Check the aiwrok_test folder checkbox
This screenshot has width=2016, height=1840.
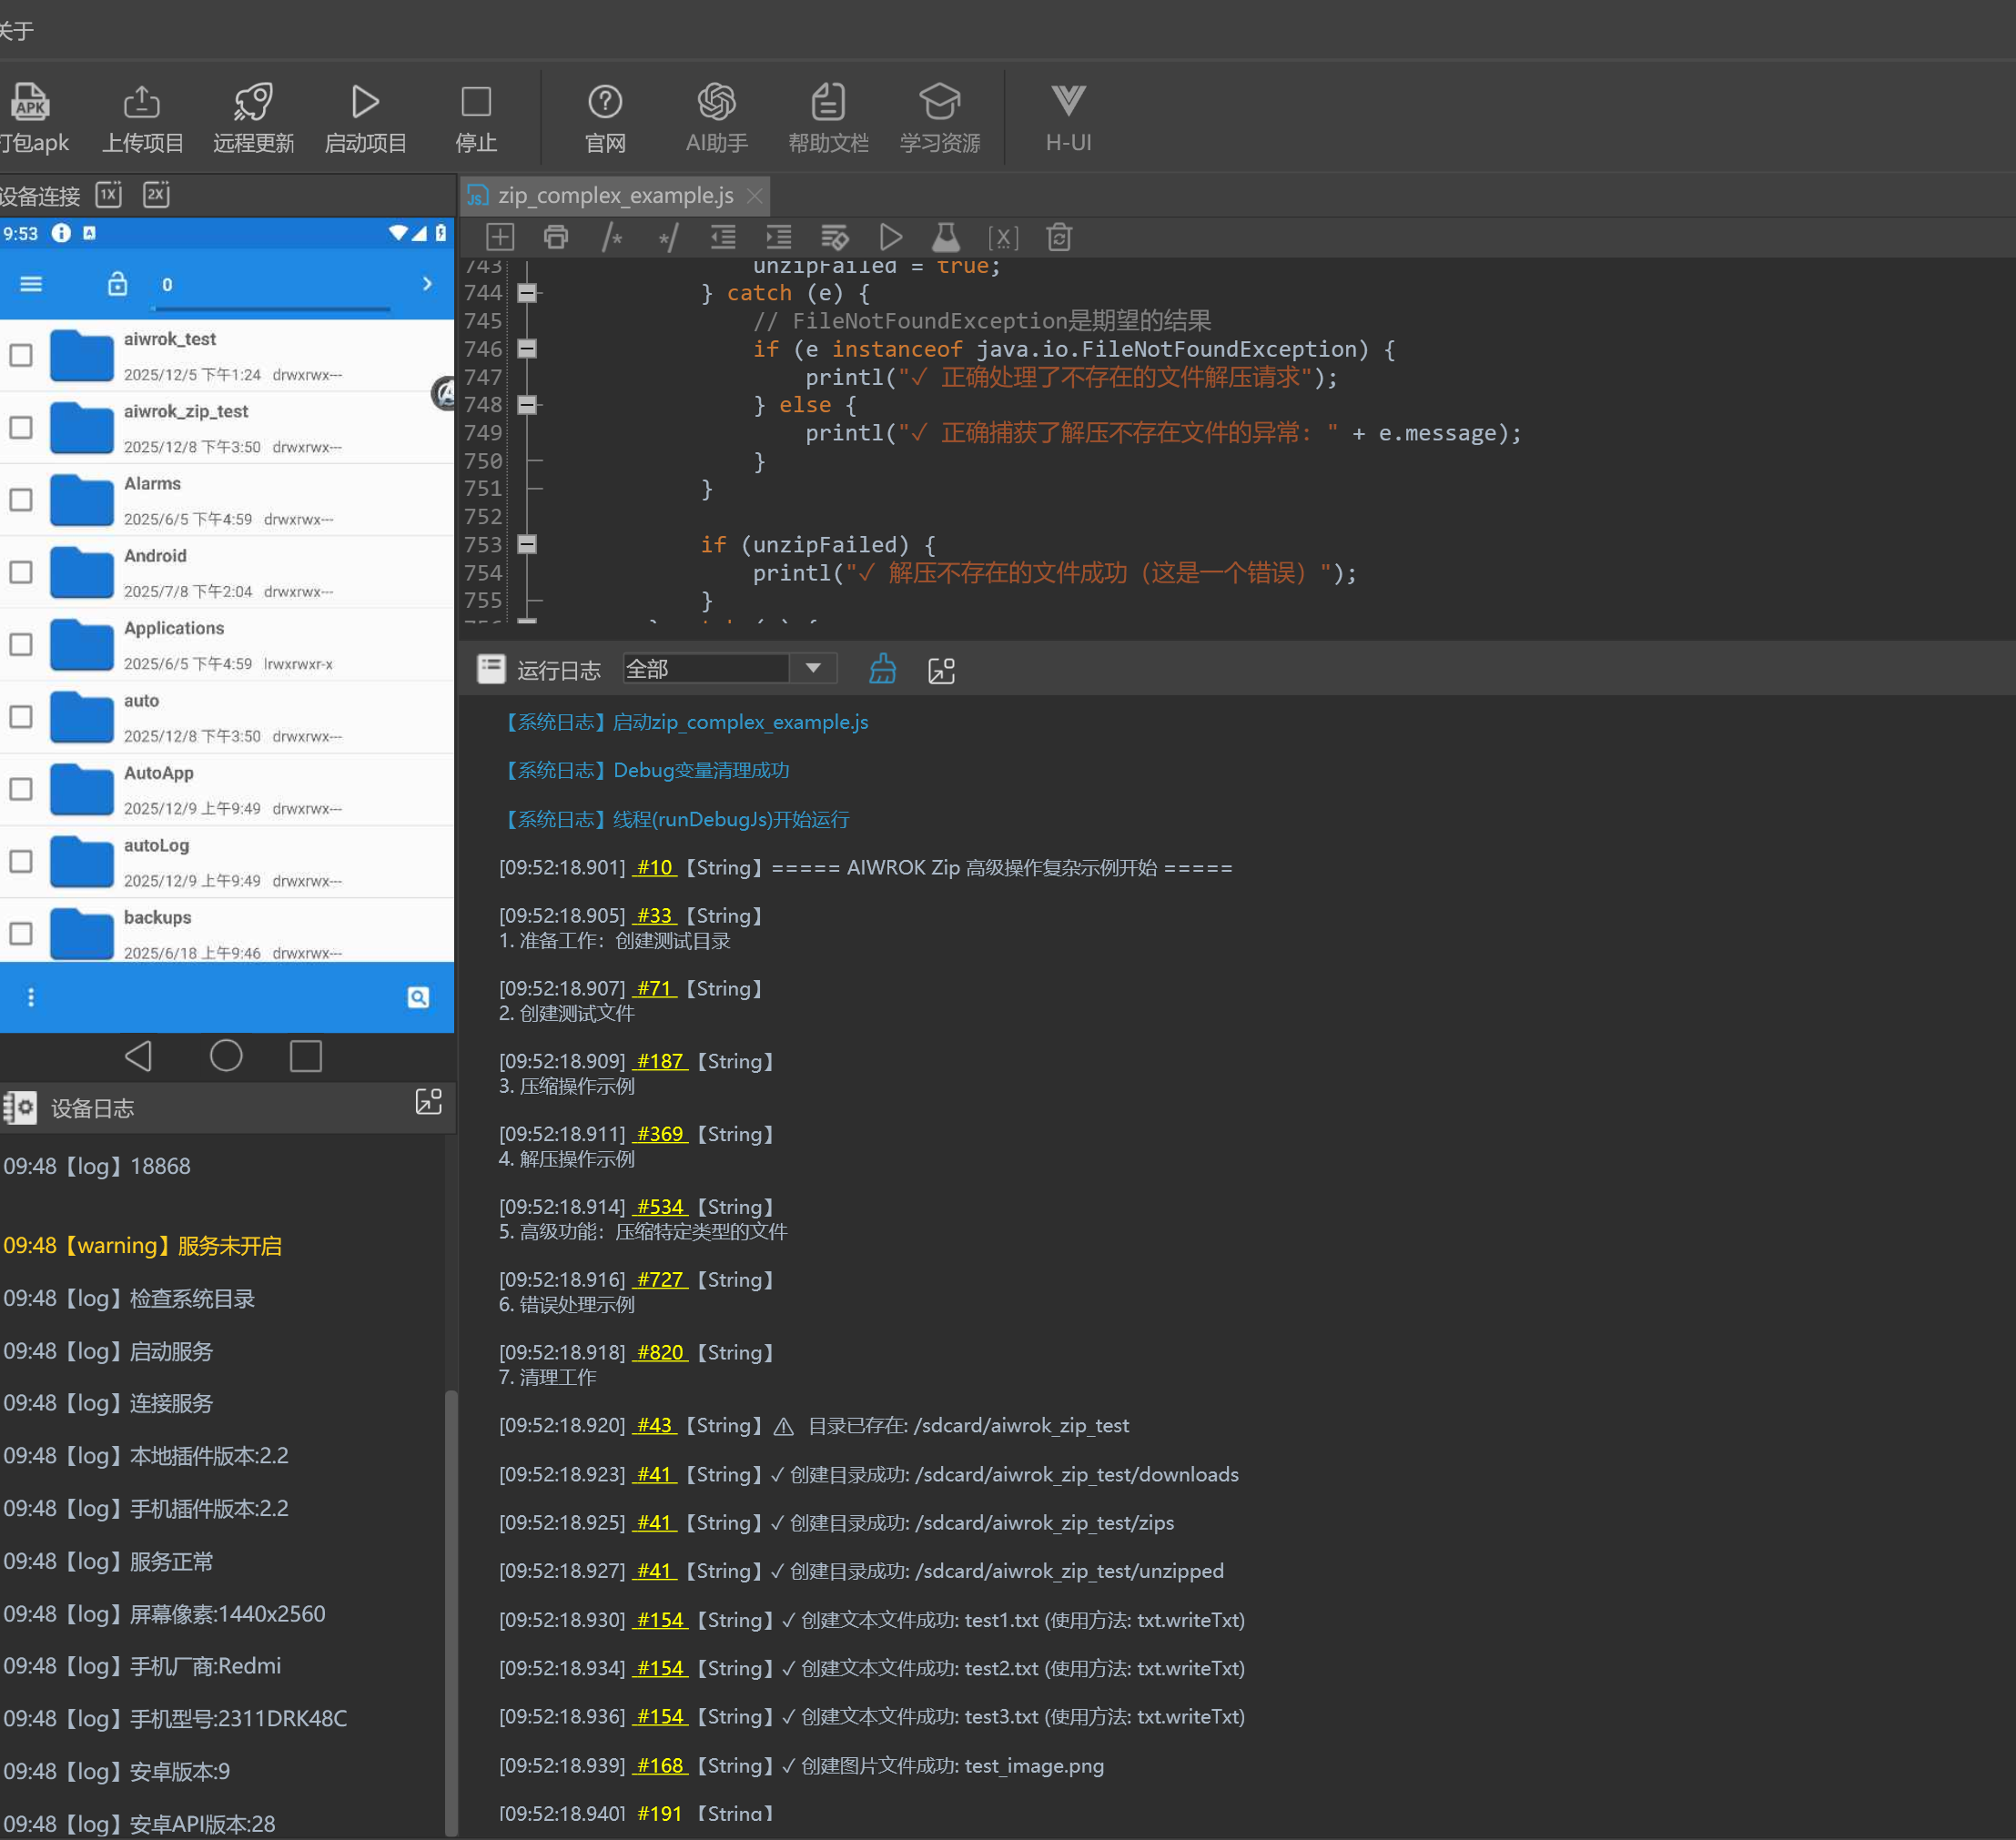[x=21, y=355]
